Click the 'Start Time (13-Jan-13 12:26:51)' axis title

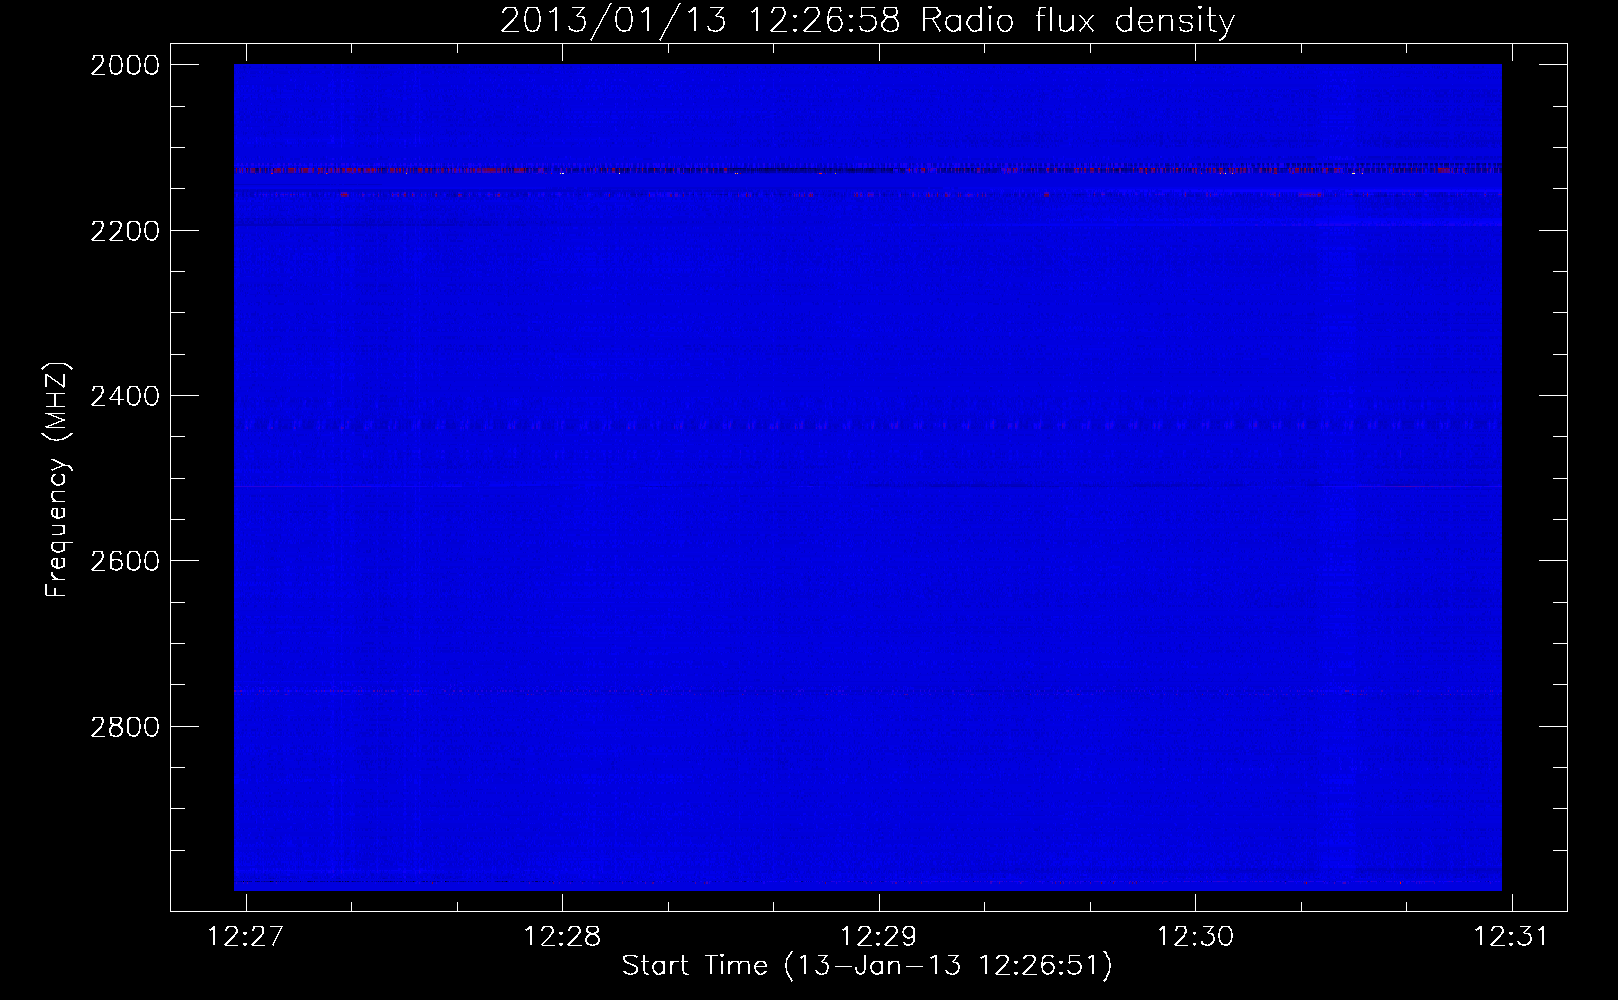(867, 966)
